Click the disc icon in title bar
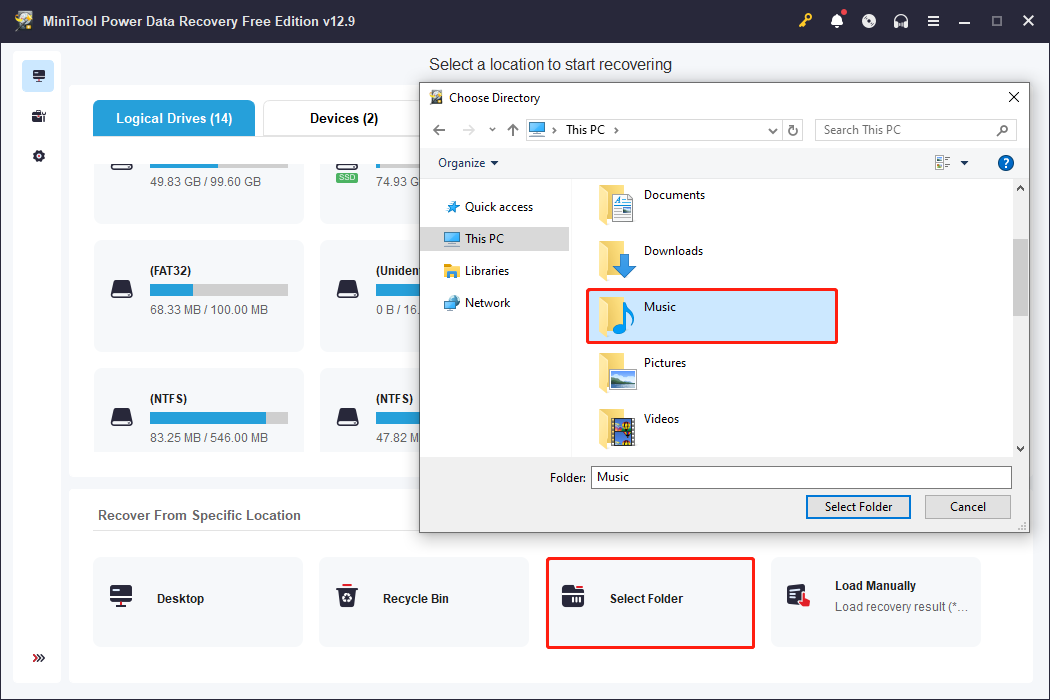This screenshot has height=700, width=1050. point(869,21)
